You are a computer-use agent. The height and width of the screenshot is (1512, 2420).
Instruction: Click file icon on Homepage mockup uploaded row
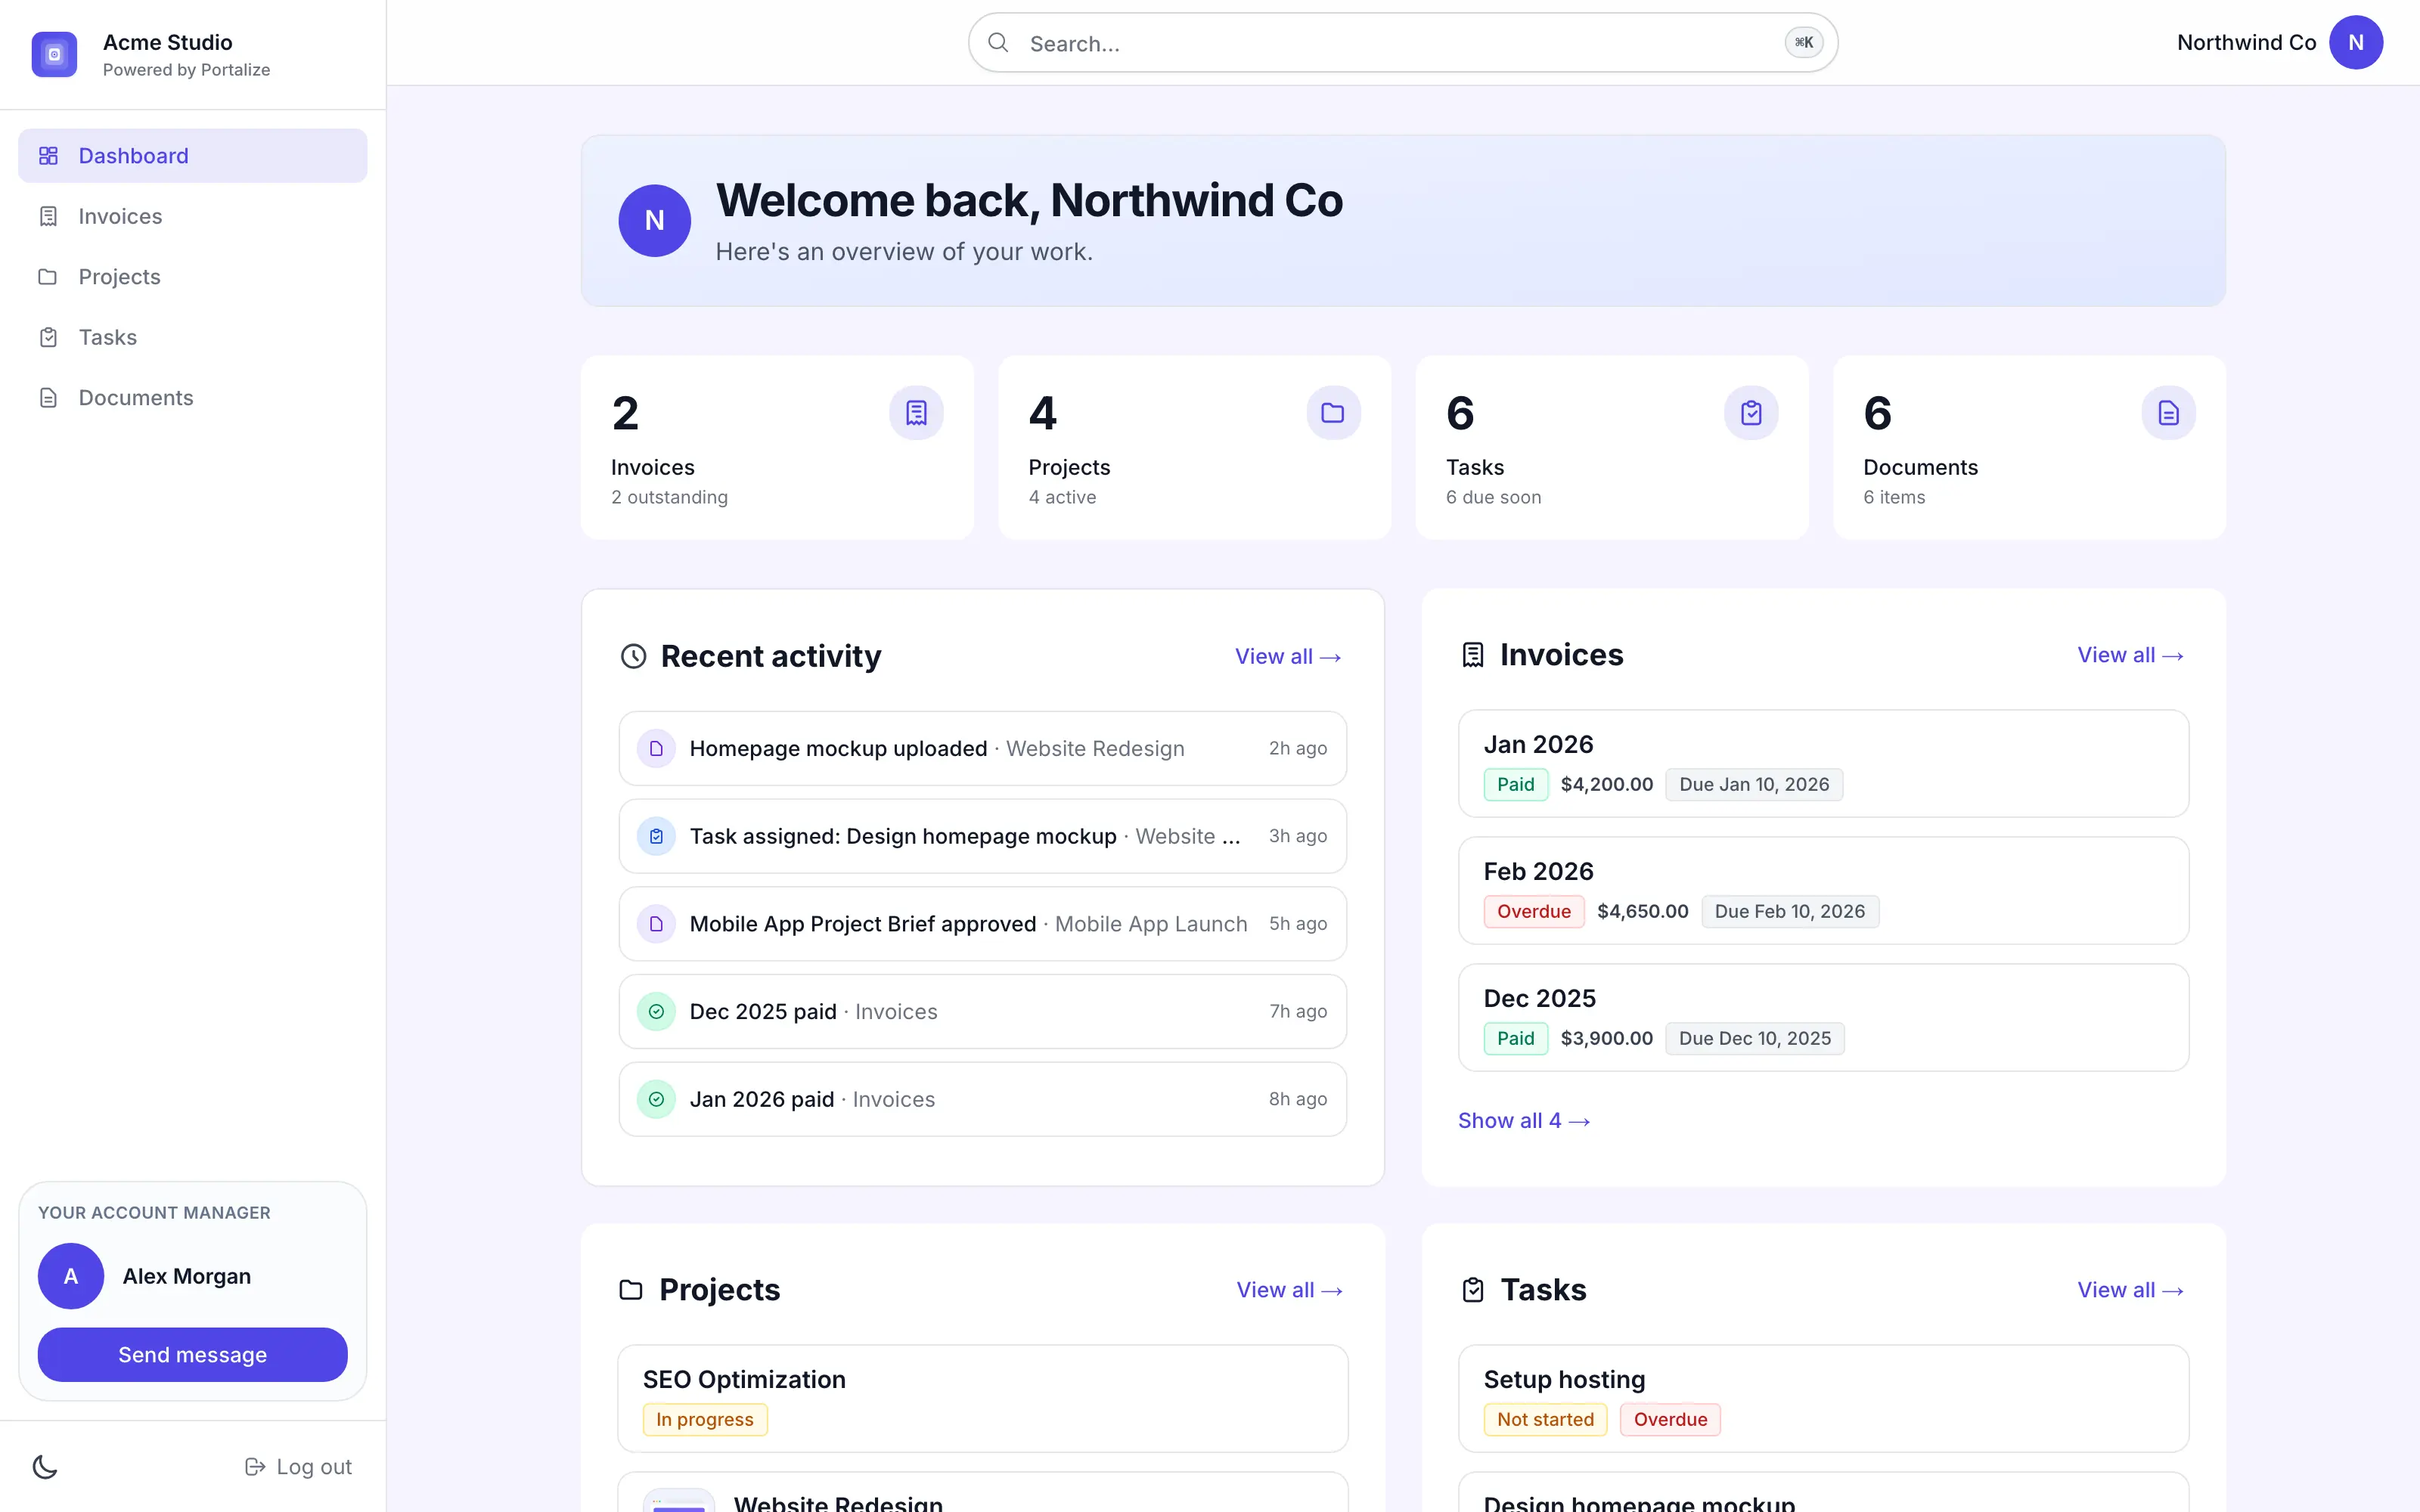tap(656, 749)
